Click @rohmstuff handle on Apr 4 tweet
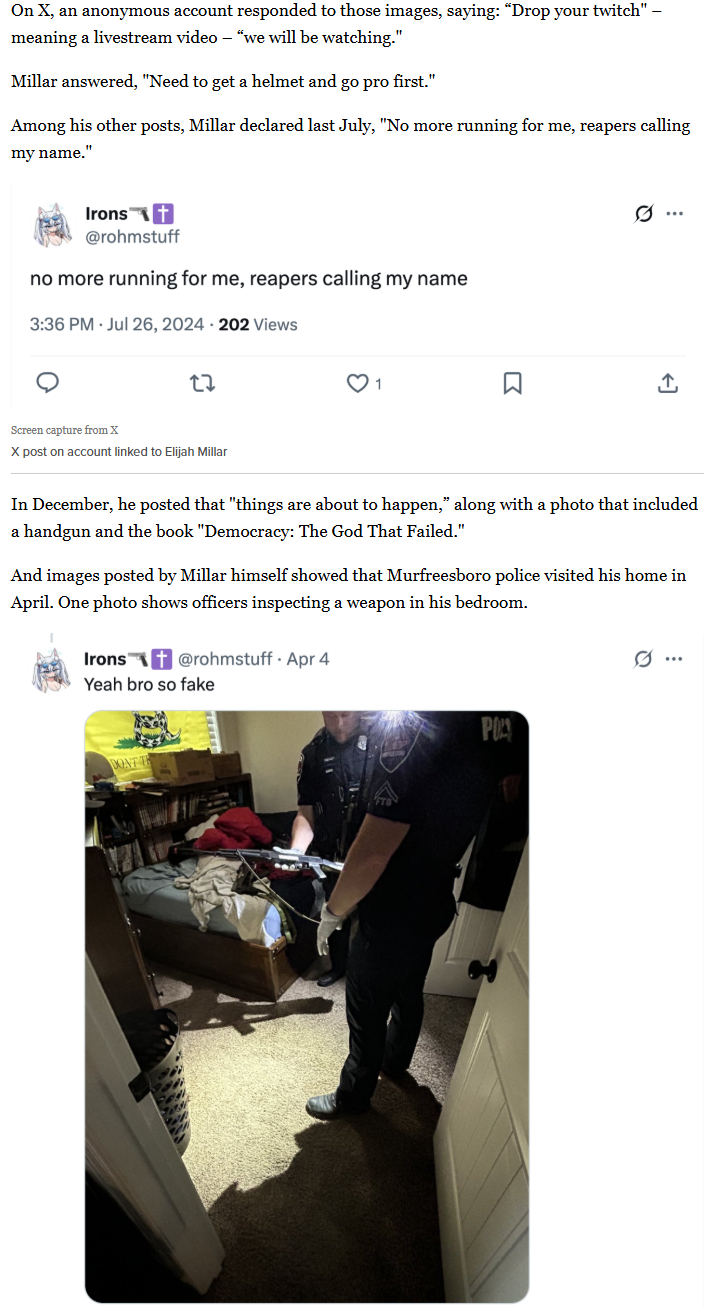 tap(226, 659)
